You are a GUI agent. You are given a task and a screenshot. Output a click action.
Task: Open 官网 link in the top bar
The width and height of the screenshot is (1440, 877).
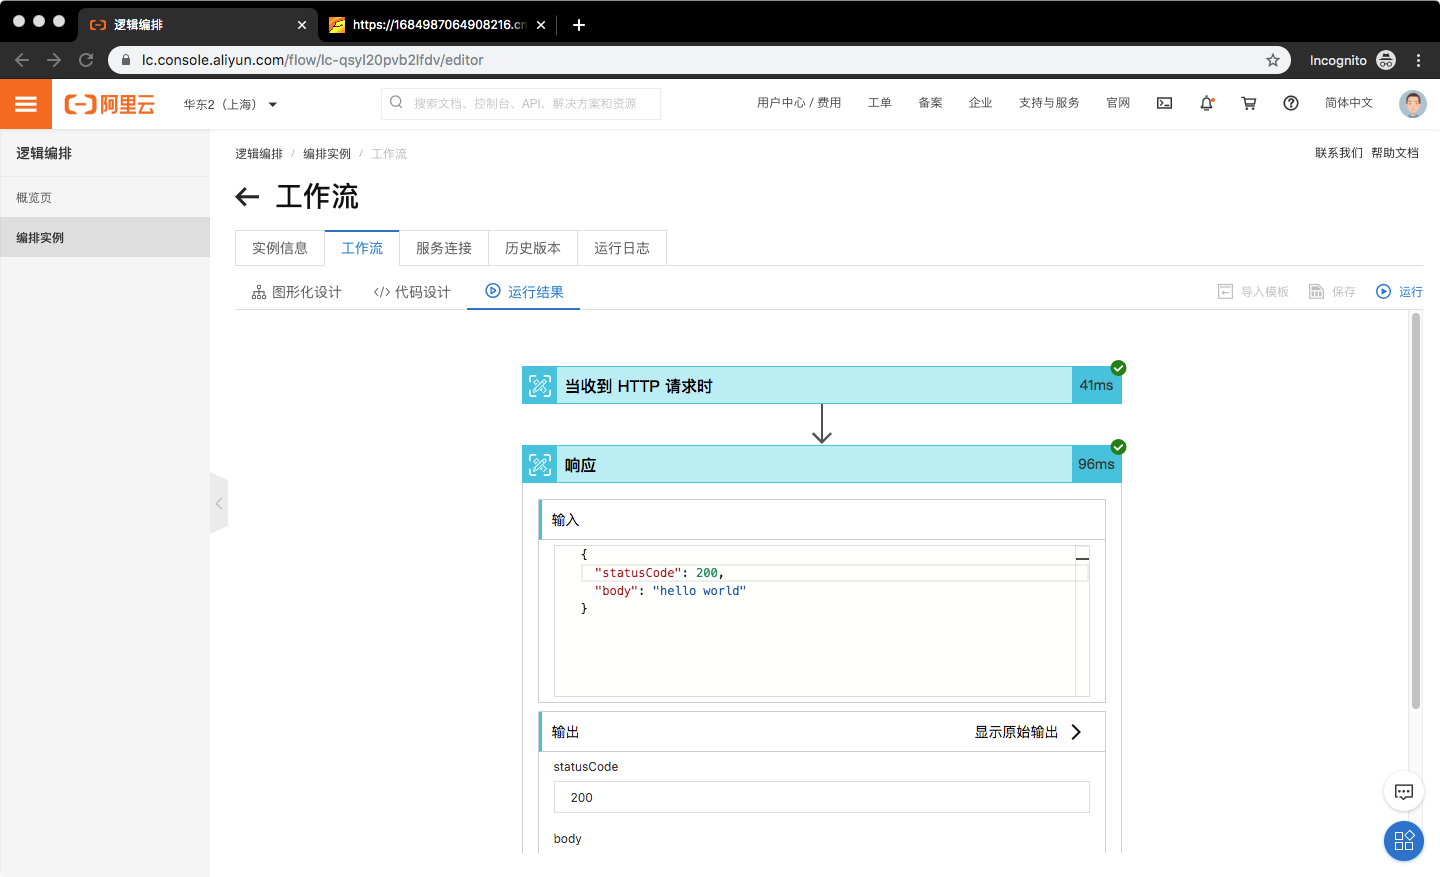pyautogui.click(x=1118, y=103)
